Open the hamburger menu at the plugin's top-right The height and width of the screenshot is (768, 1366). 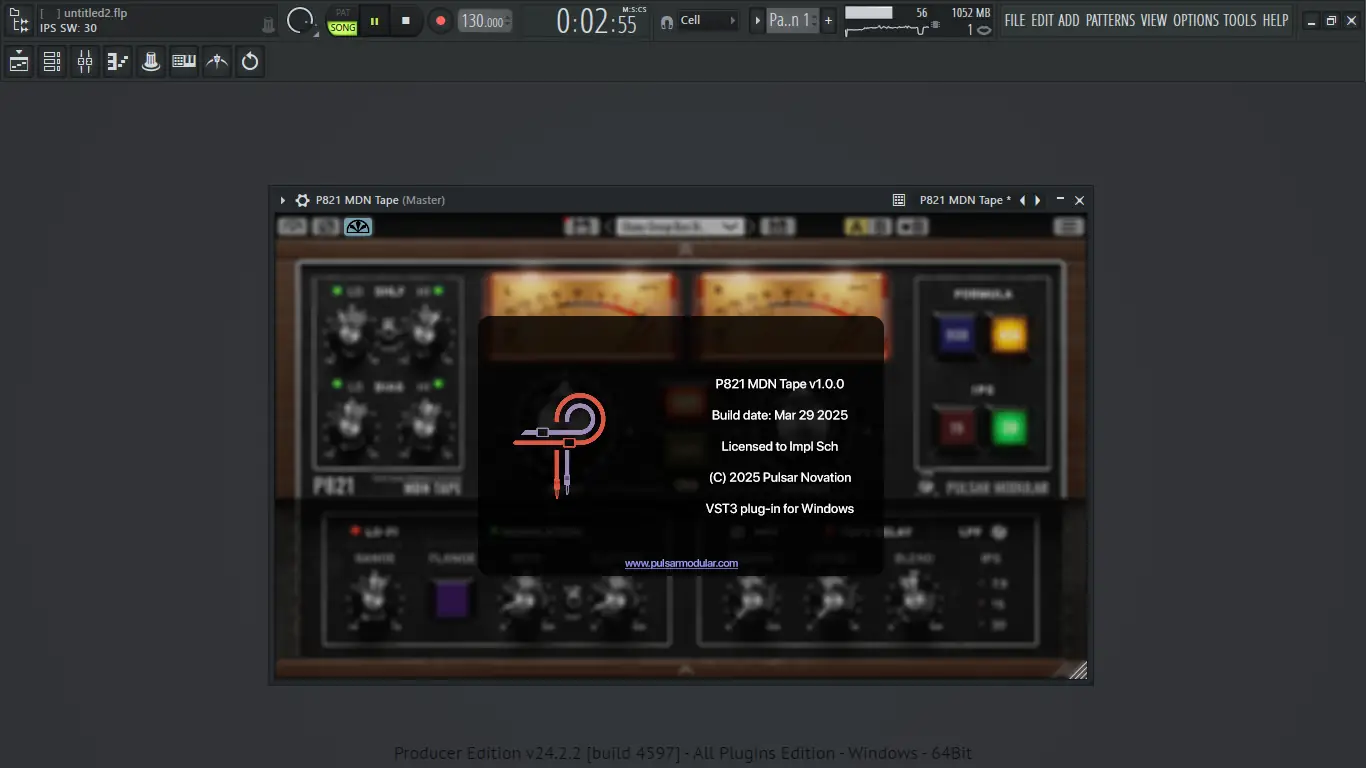[1069, 227]
